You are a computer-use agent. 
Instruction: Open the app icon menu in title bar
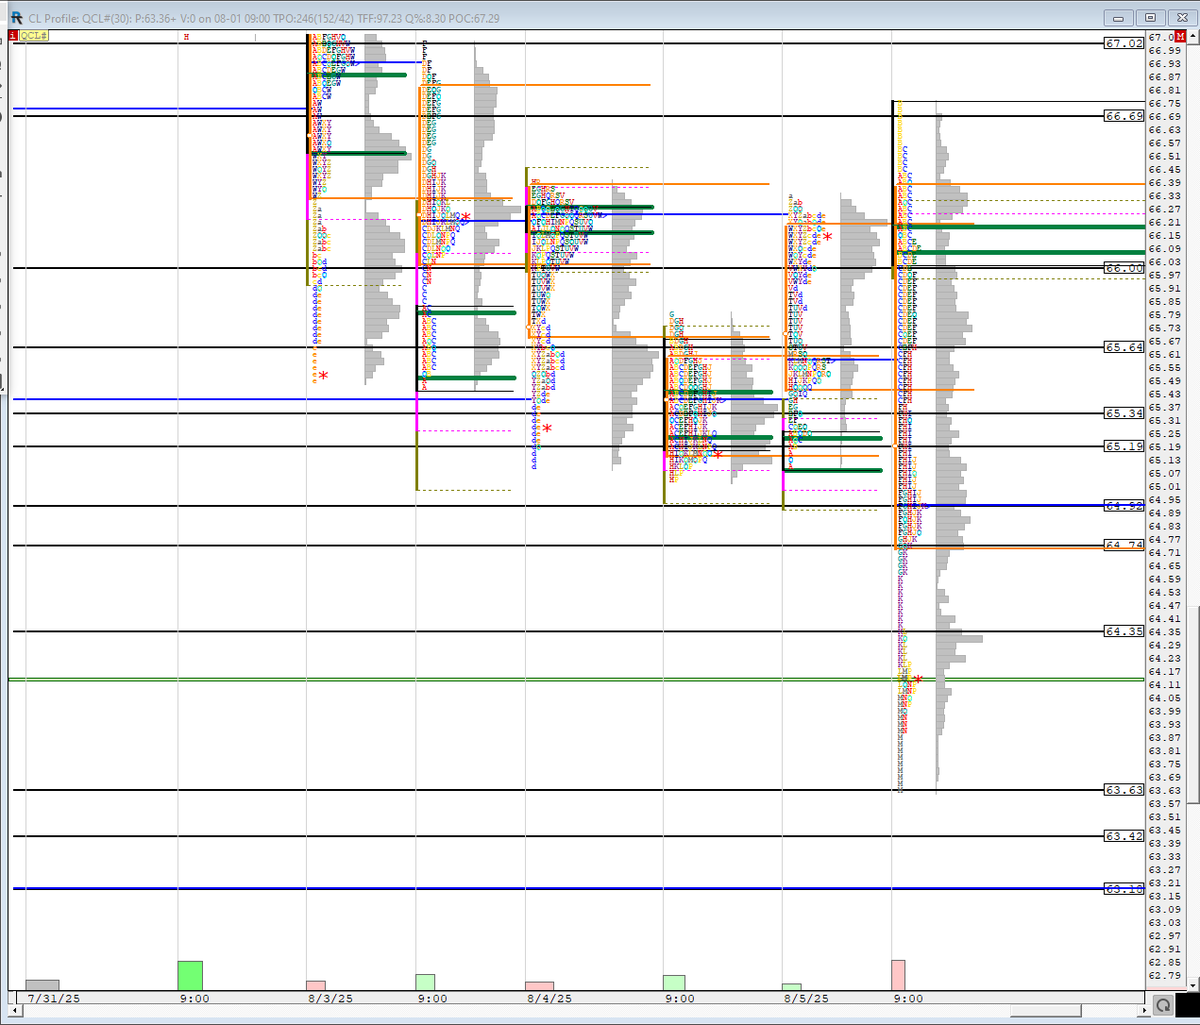(x=17, y=18)
